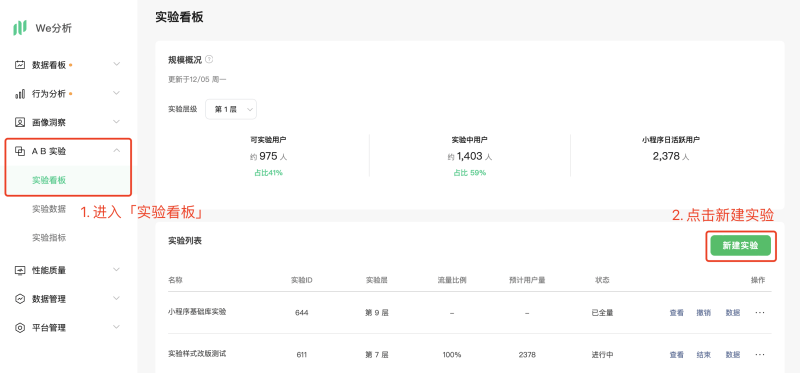Click 查看 for 小程序基础库实验
Screen dimensions: 800x373
(x=677, y=313)
